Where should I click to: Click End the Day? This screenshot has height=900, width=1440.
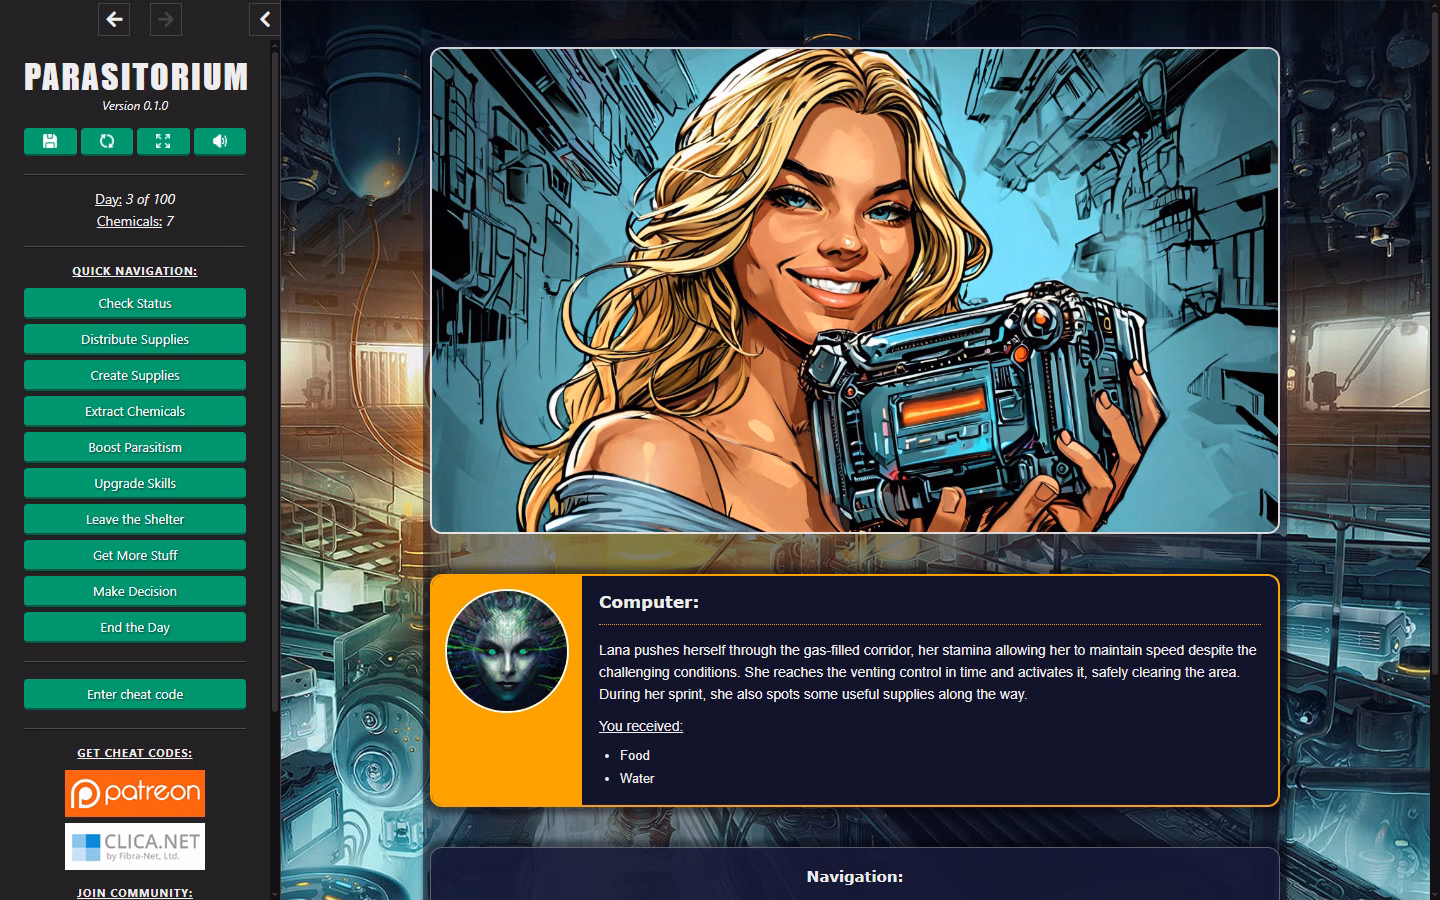[135, 627]
